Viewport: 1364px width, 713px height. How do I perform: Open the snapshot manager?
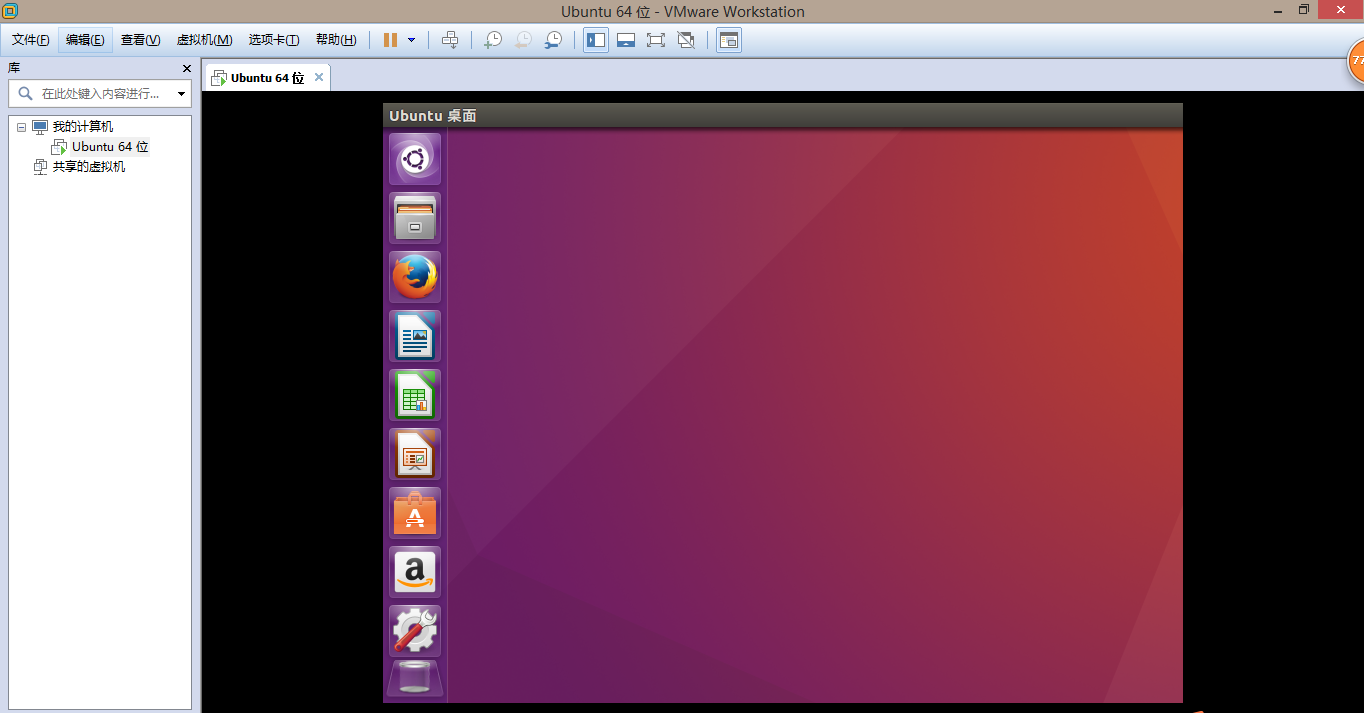(553, 40)
